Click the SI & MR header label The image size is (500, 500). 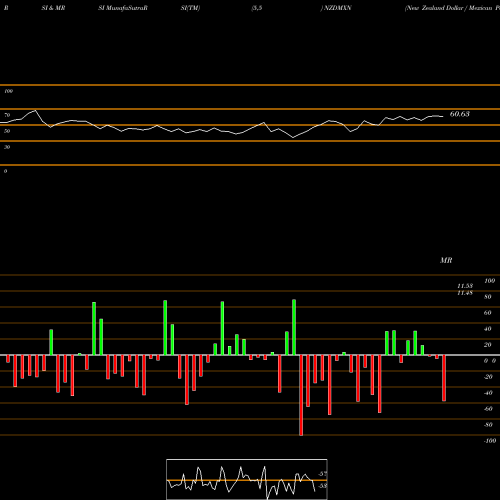click(53, 8)
